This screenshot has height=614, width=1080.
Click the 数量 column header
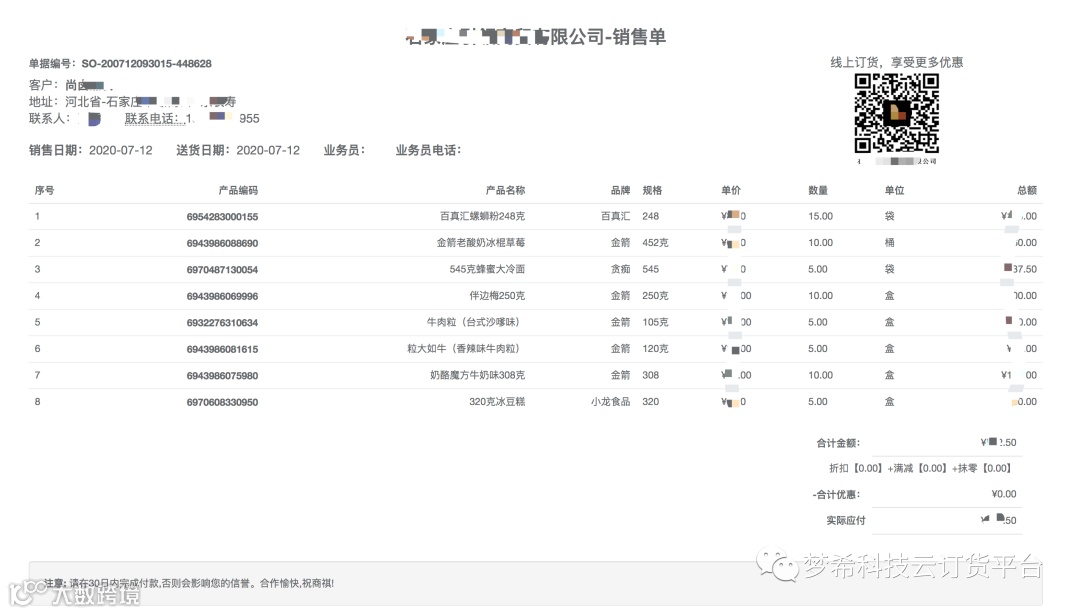(x=818, y=190)
